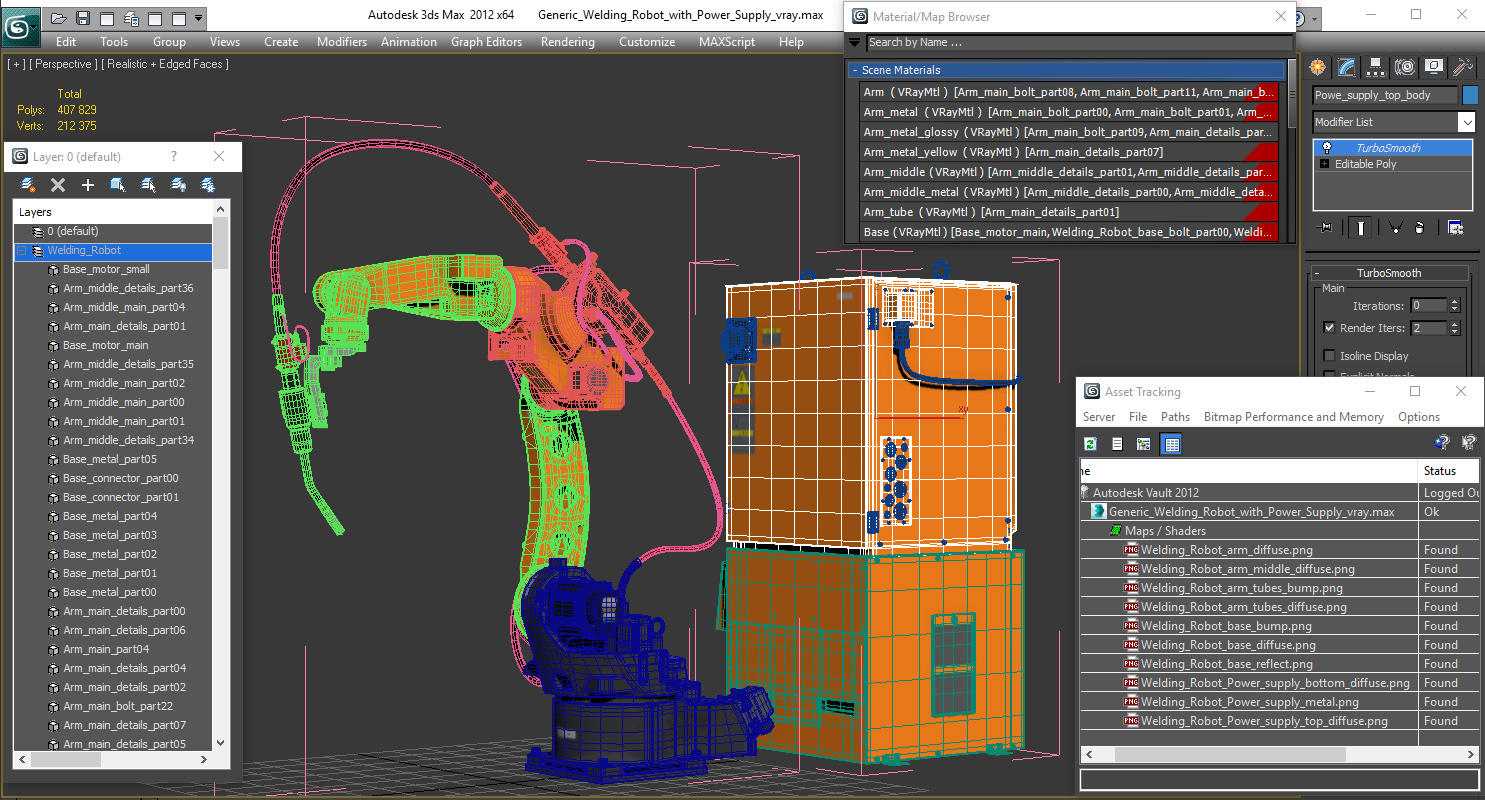Click Hide/Unhide All Layers icon

(178, 185)
